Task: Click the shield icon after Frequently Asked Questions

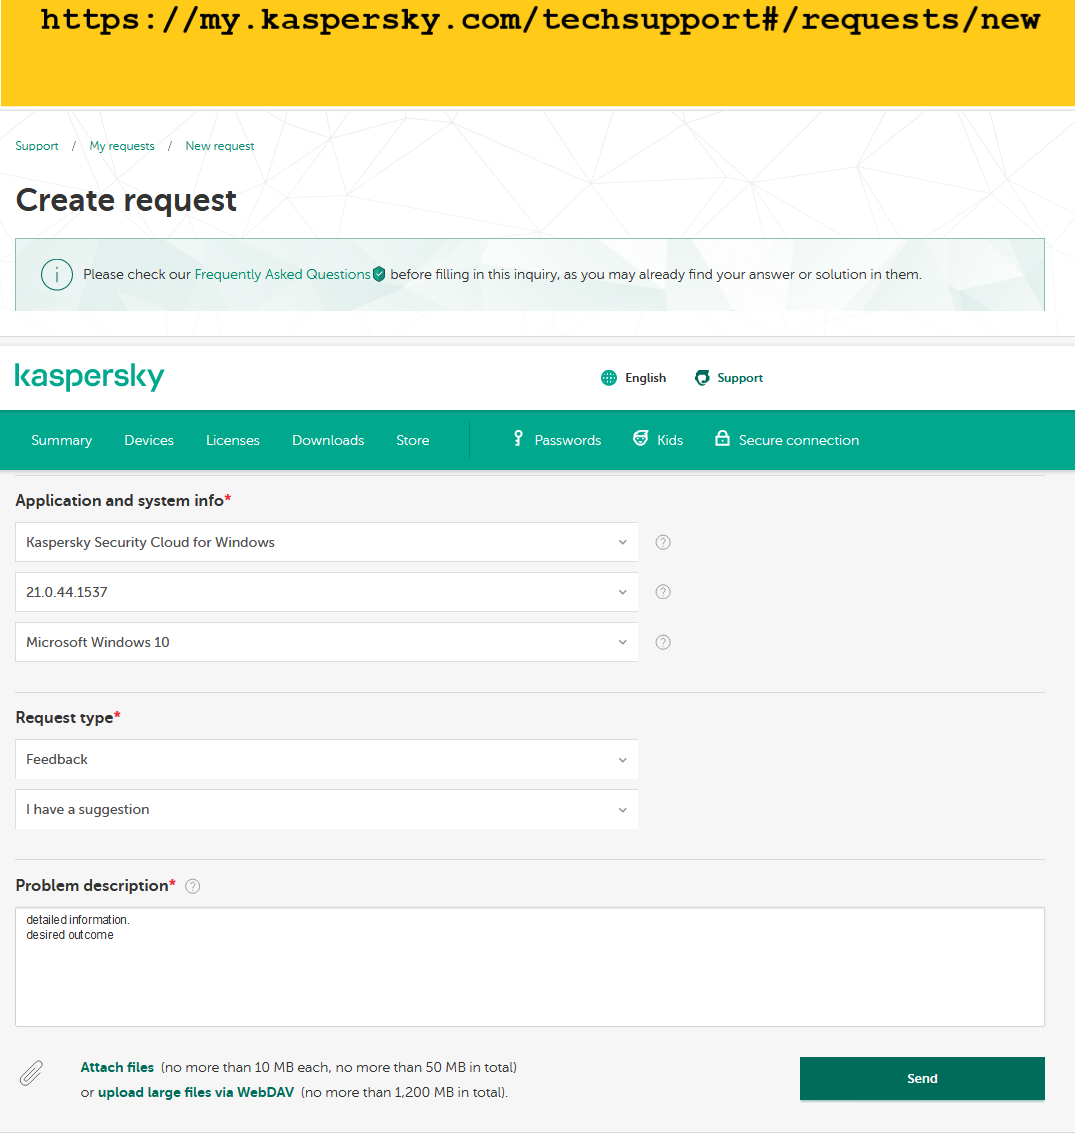Action: pyautogui.click(x=379, y=274)
